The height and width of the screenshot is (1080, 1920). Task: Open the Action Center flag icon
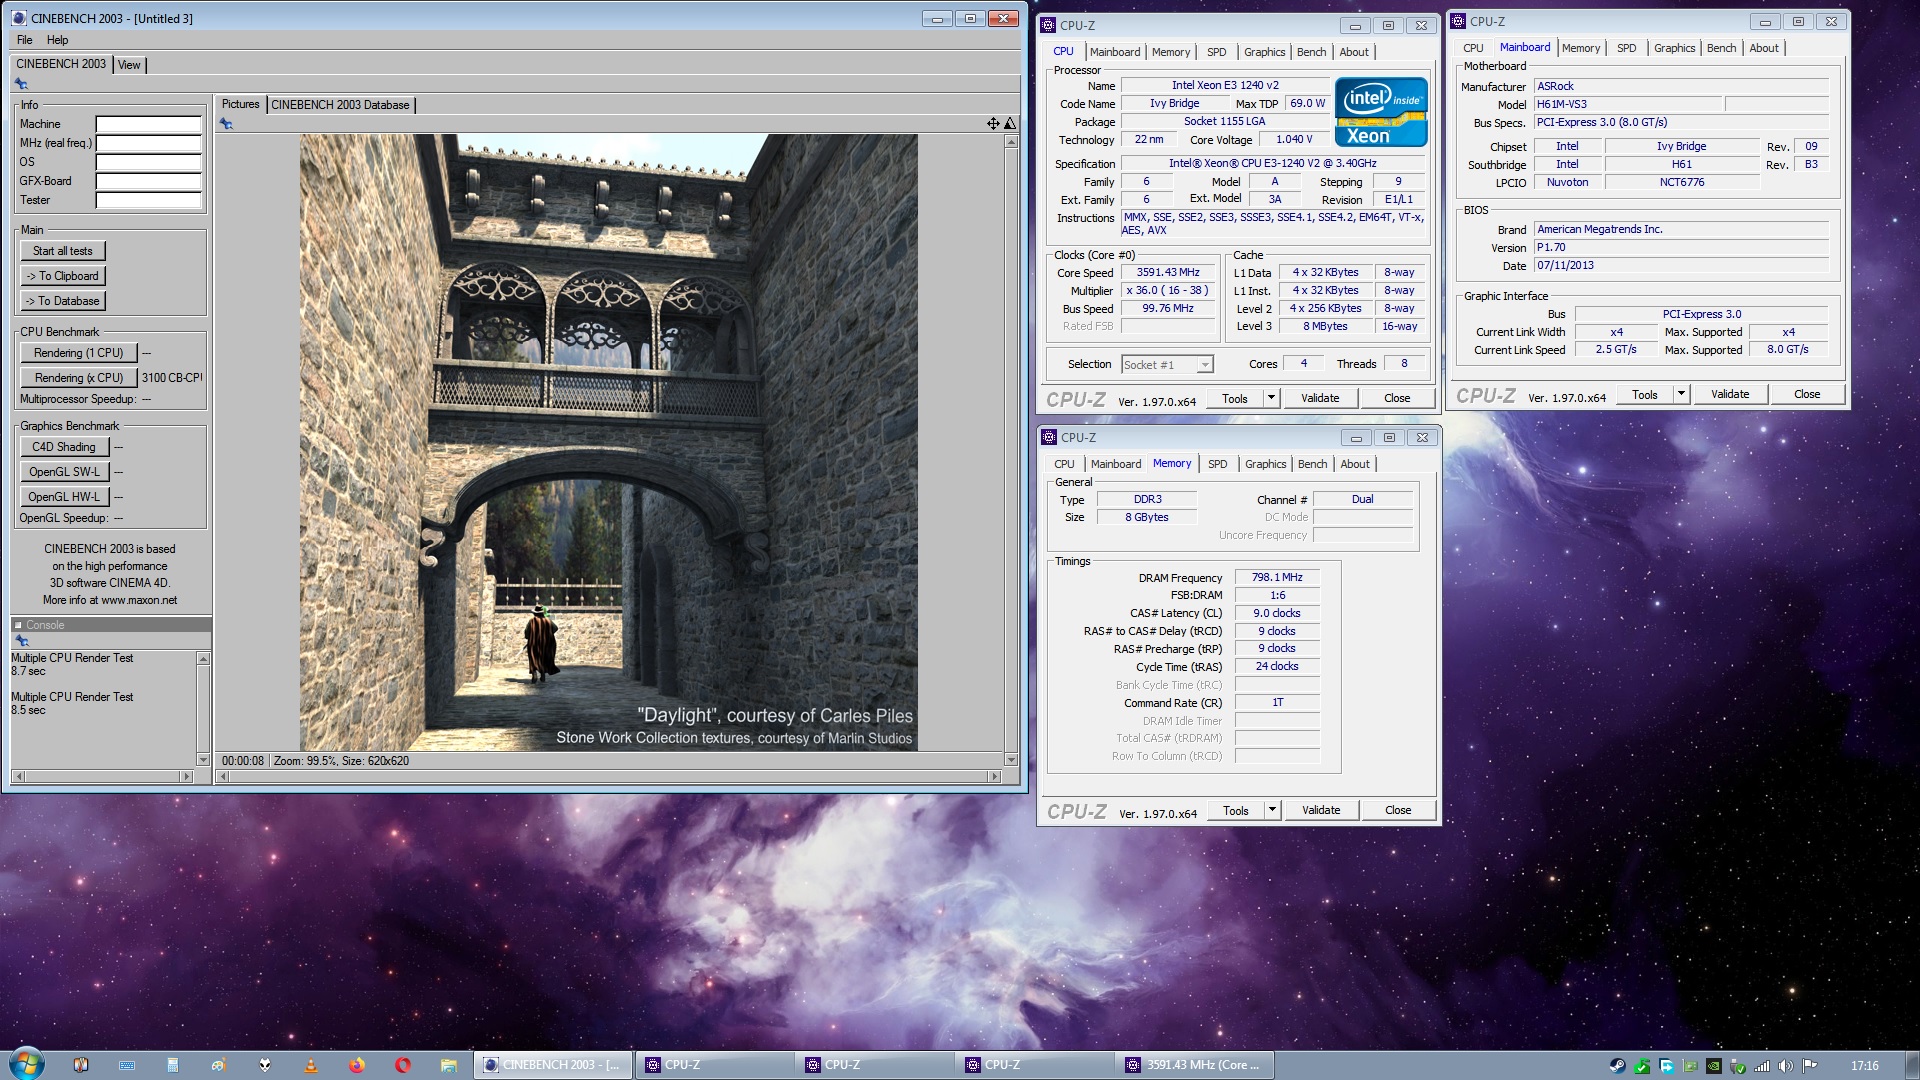1810,1066
